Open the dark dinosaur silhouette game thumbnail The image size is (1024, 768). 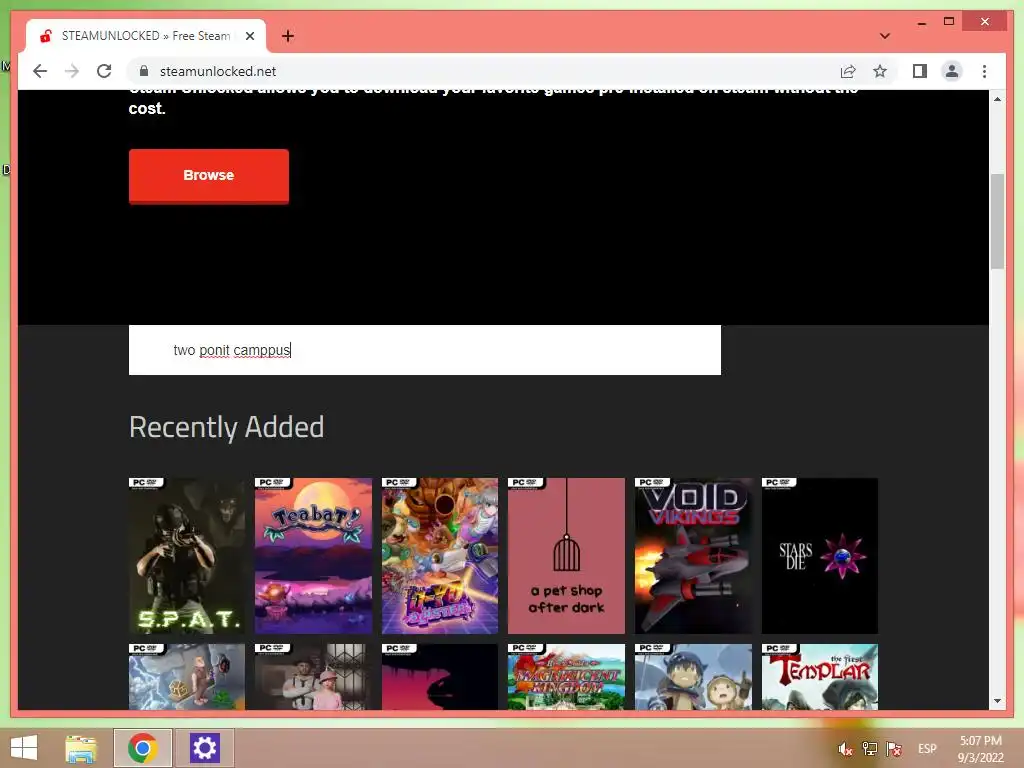(x=440, y=677)
